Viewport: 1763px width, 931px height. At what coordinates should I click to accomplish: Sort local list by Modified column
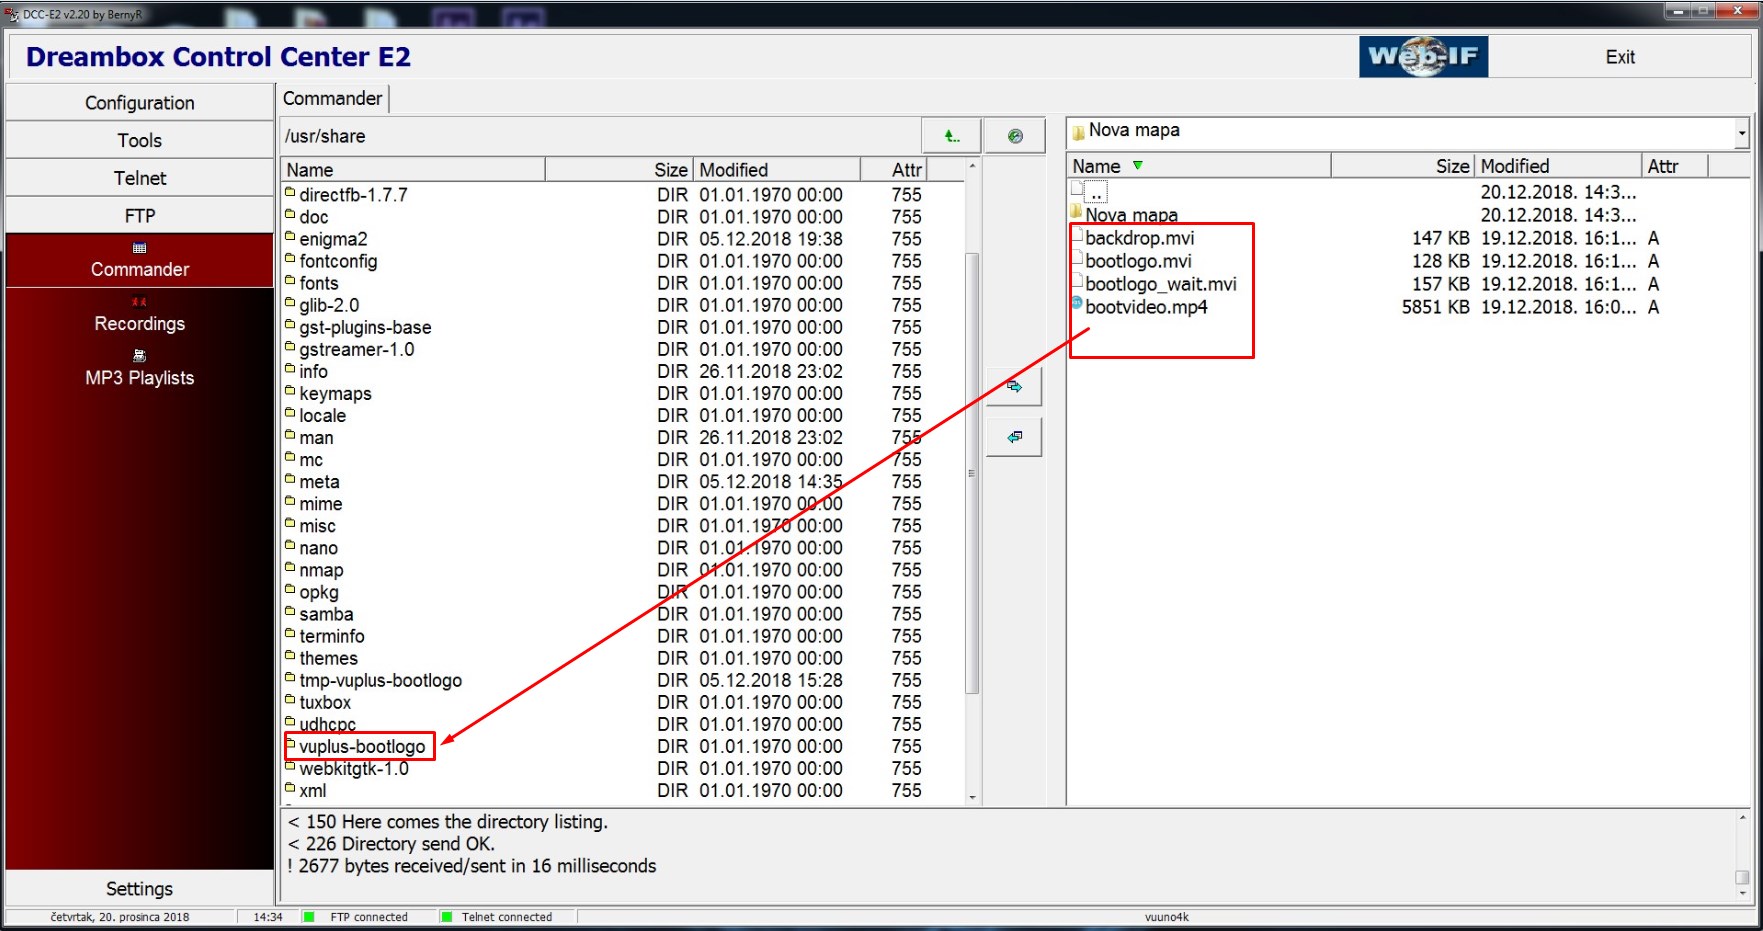coord(1557,166)
